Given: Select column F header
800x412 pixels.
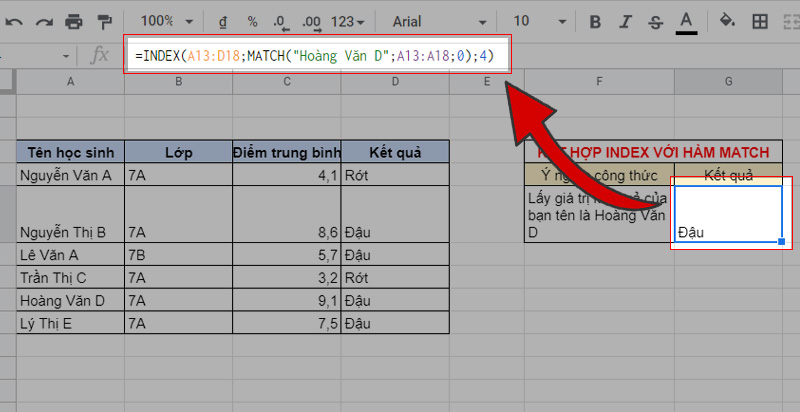Looking at the screenshot, I should (x=598, y=82).
